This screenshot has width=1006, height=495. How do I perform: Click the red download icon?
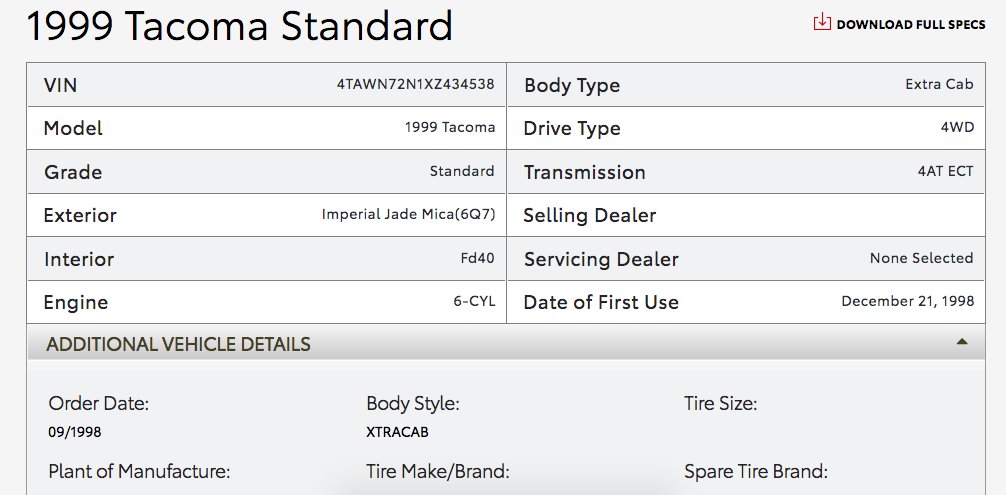point(822,22)
